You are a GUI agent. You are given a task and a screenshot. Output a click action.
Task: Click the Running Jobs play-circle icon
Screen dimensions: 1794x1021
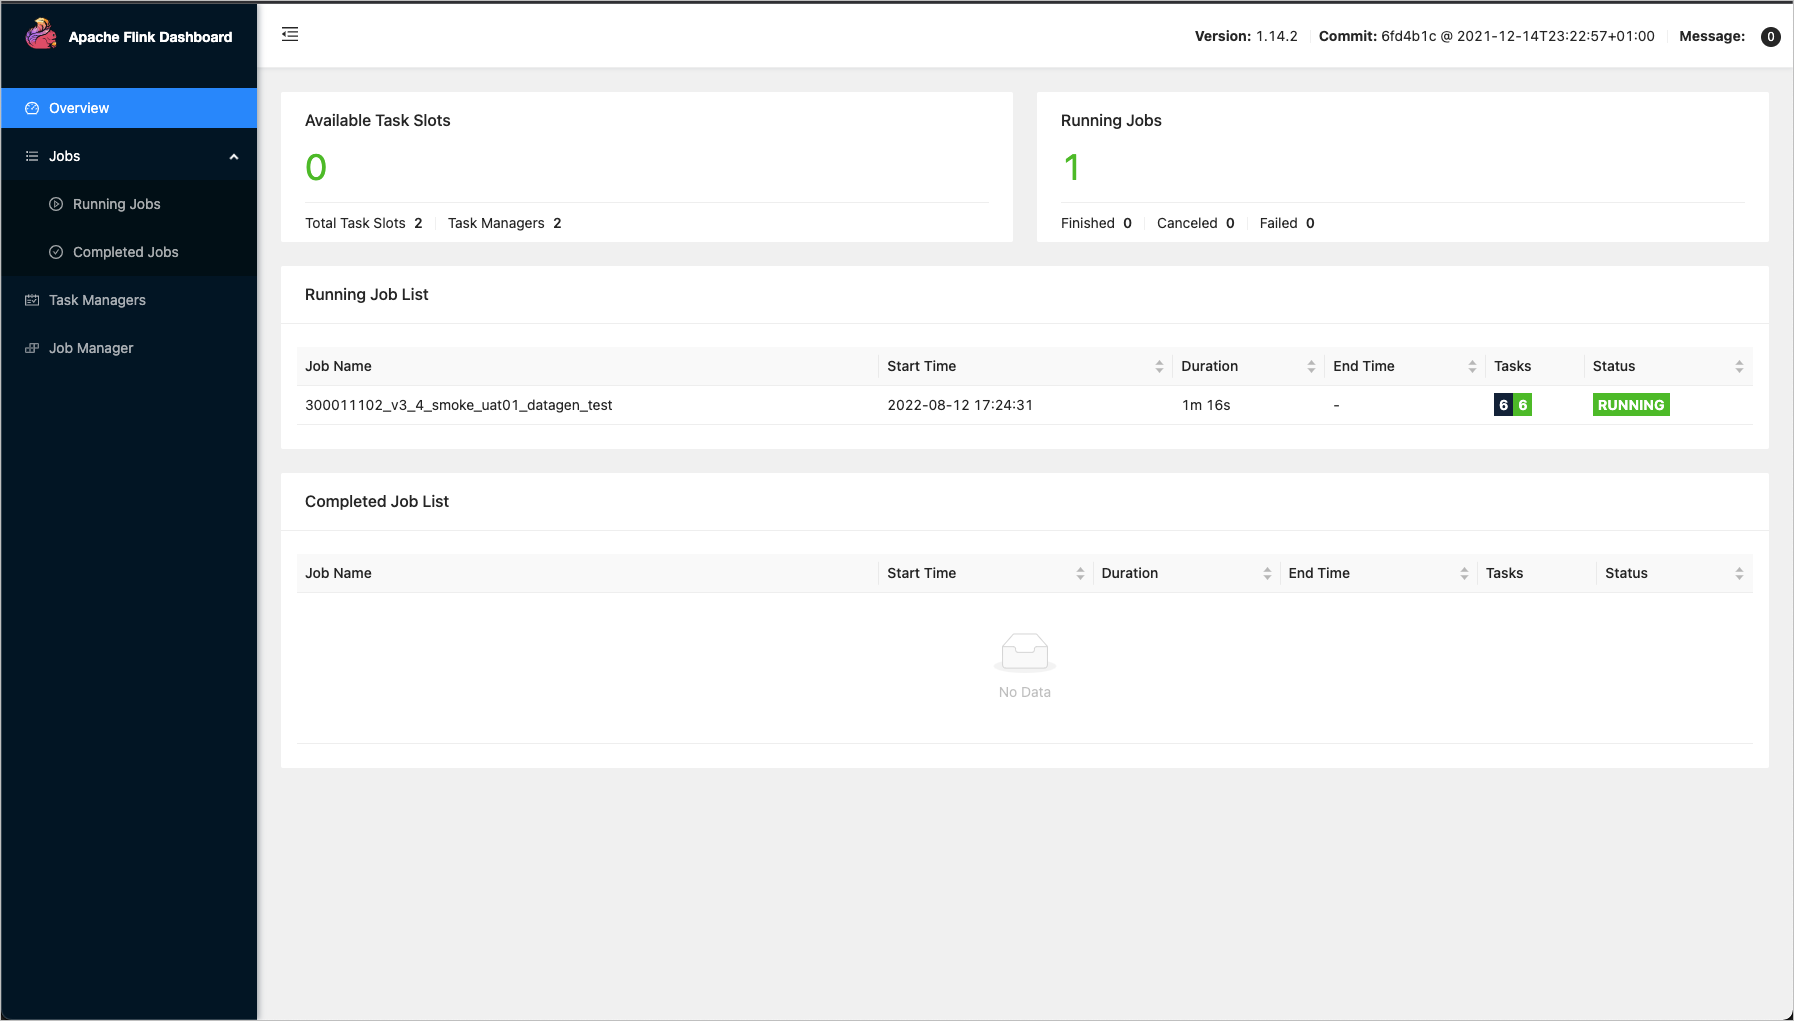click(56, 204)
